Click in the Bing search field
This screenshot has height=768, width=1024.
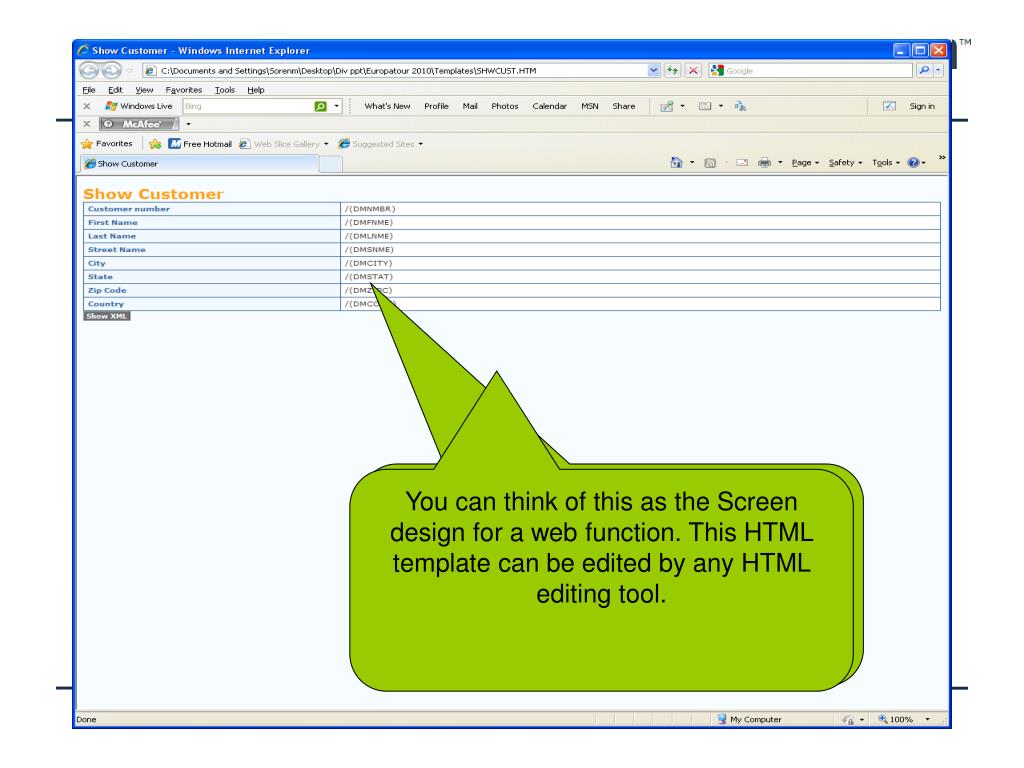click(248, 106)
